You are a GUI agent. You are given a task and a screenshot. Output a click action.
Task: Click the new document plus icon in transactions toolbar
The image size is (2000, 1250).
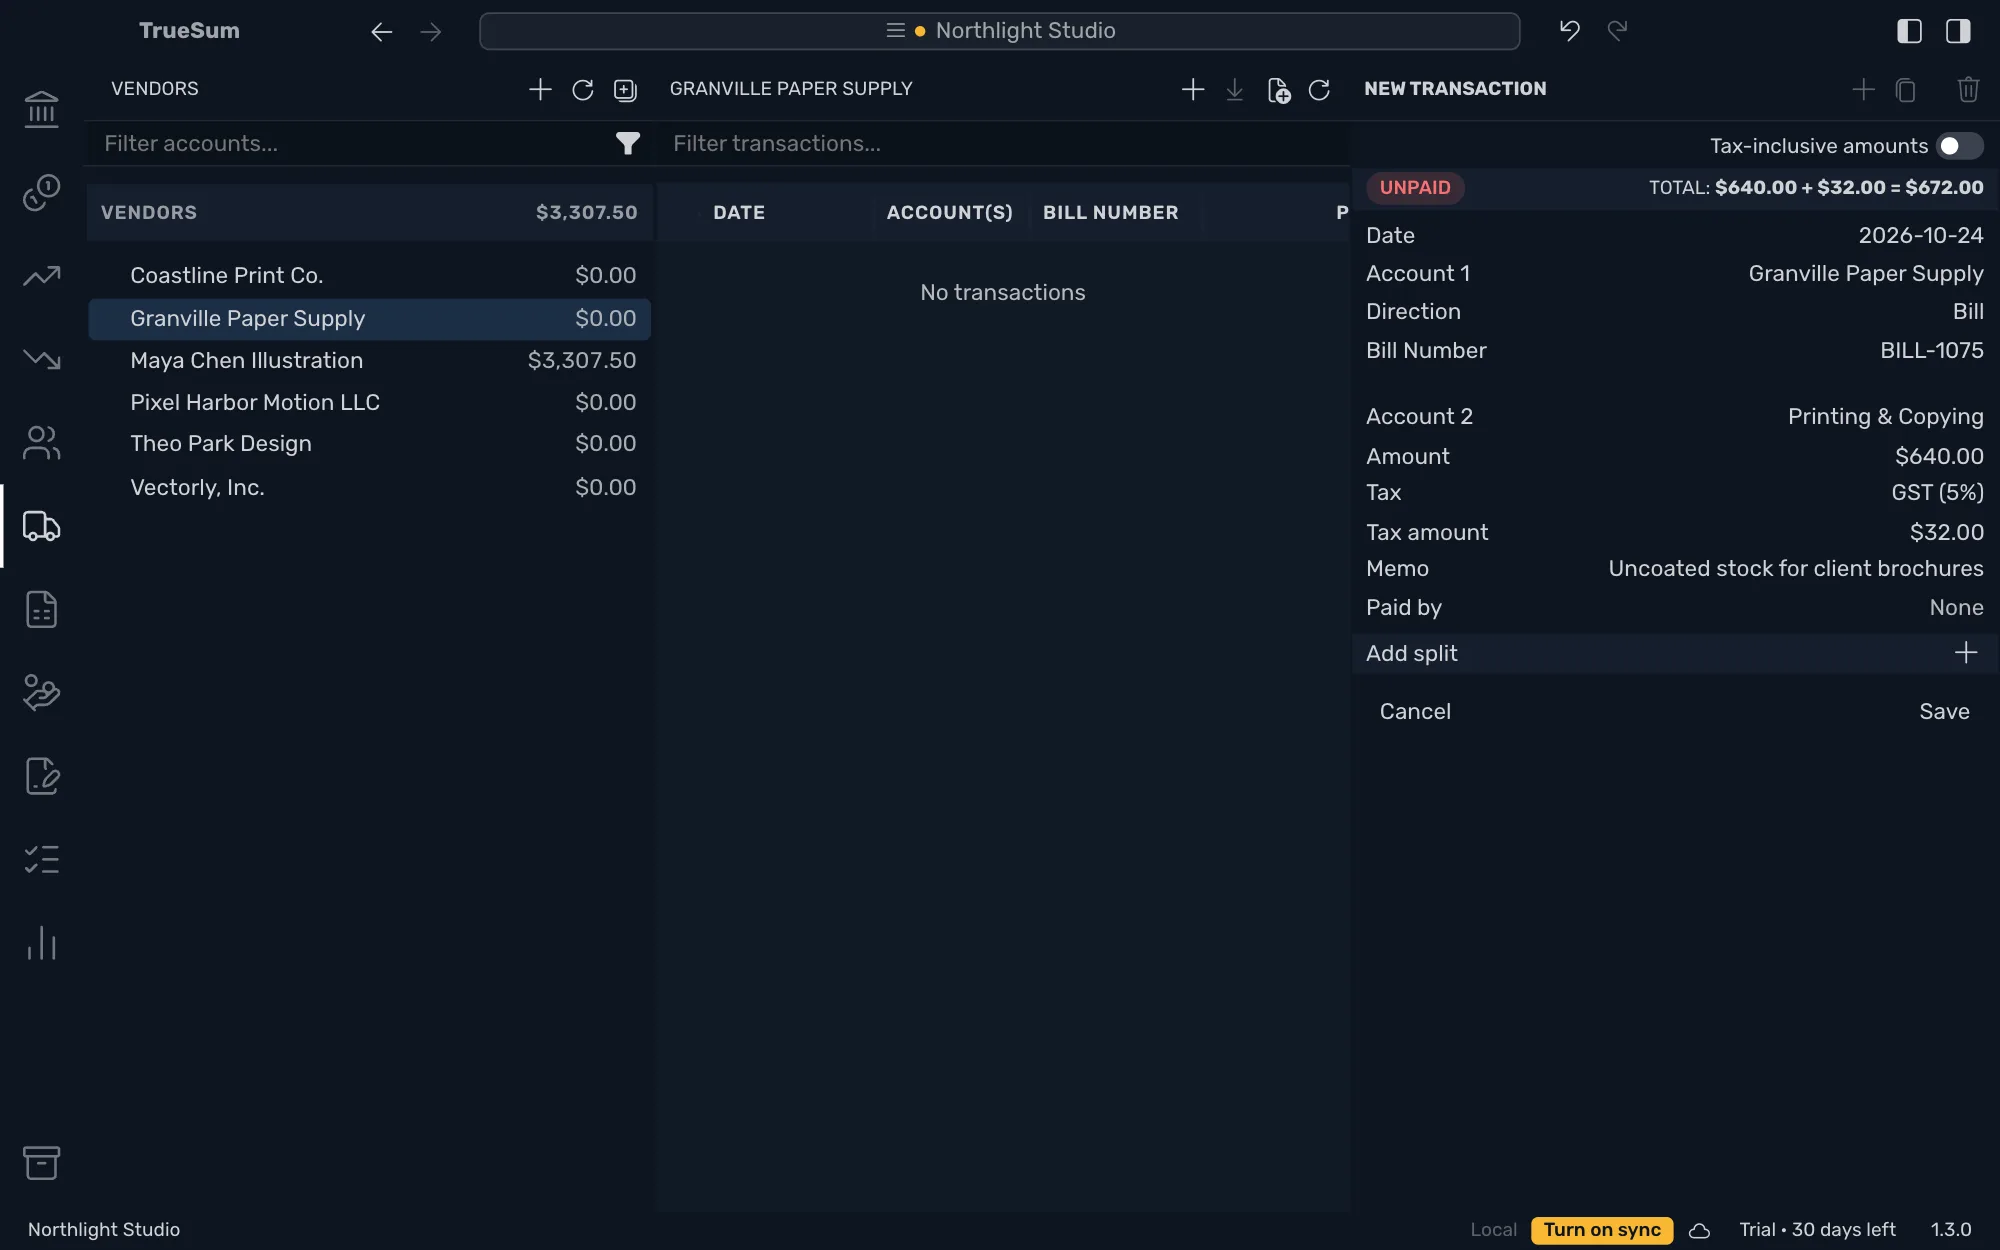point(1278,90)
